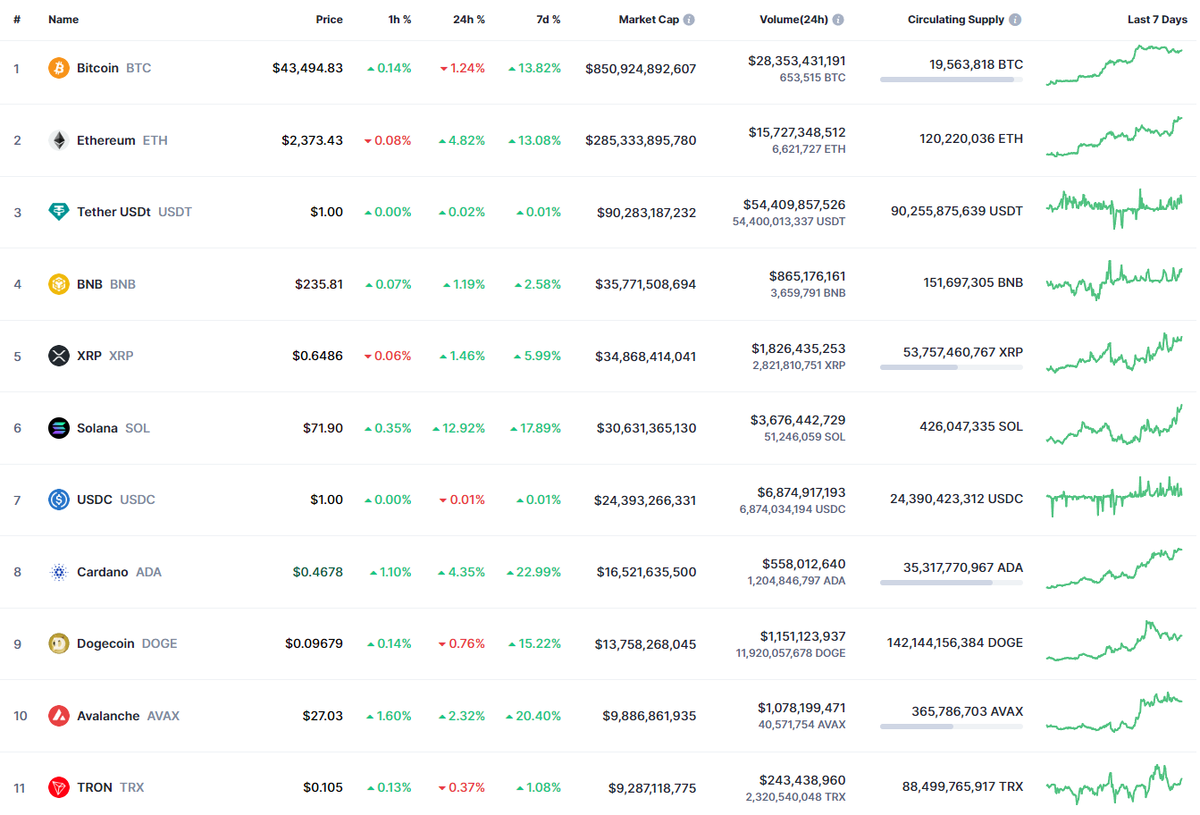The height and width of the screenshot is (815, 1200).
Task: Sort by the Price column header
Action: click(329, 20)
